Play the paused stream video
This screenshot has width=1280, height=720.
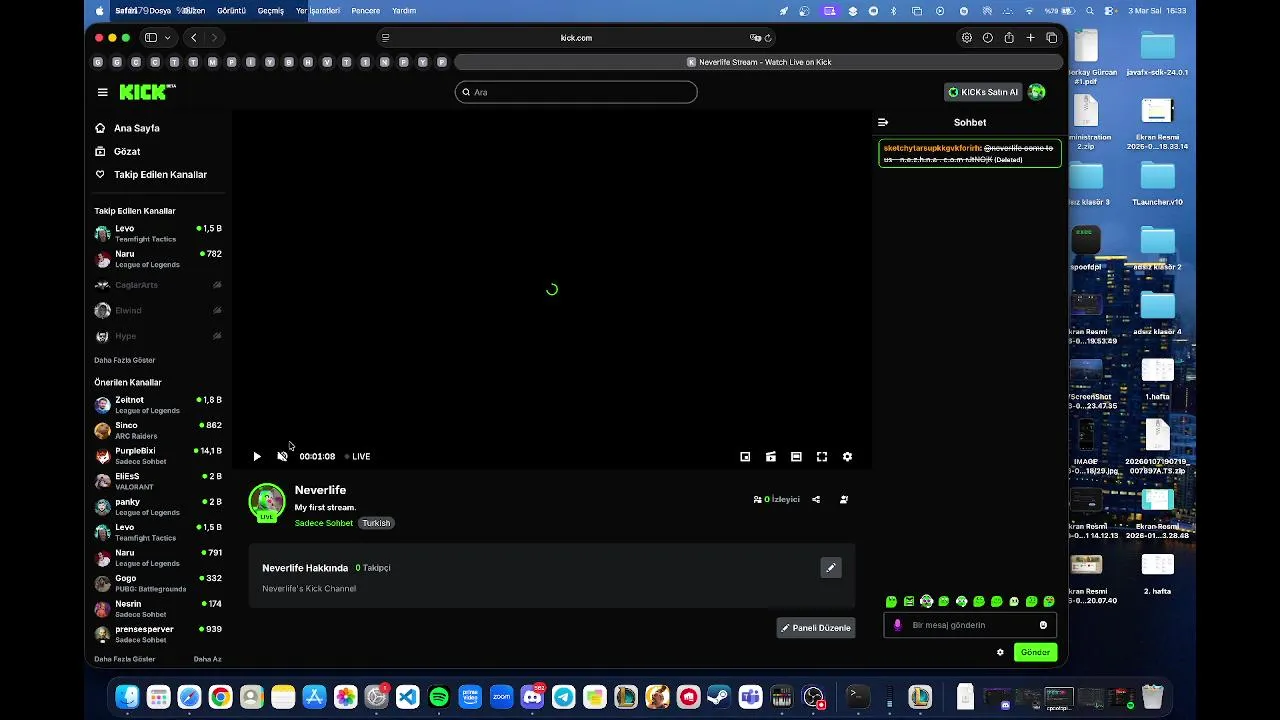[x=257, y=456]
